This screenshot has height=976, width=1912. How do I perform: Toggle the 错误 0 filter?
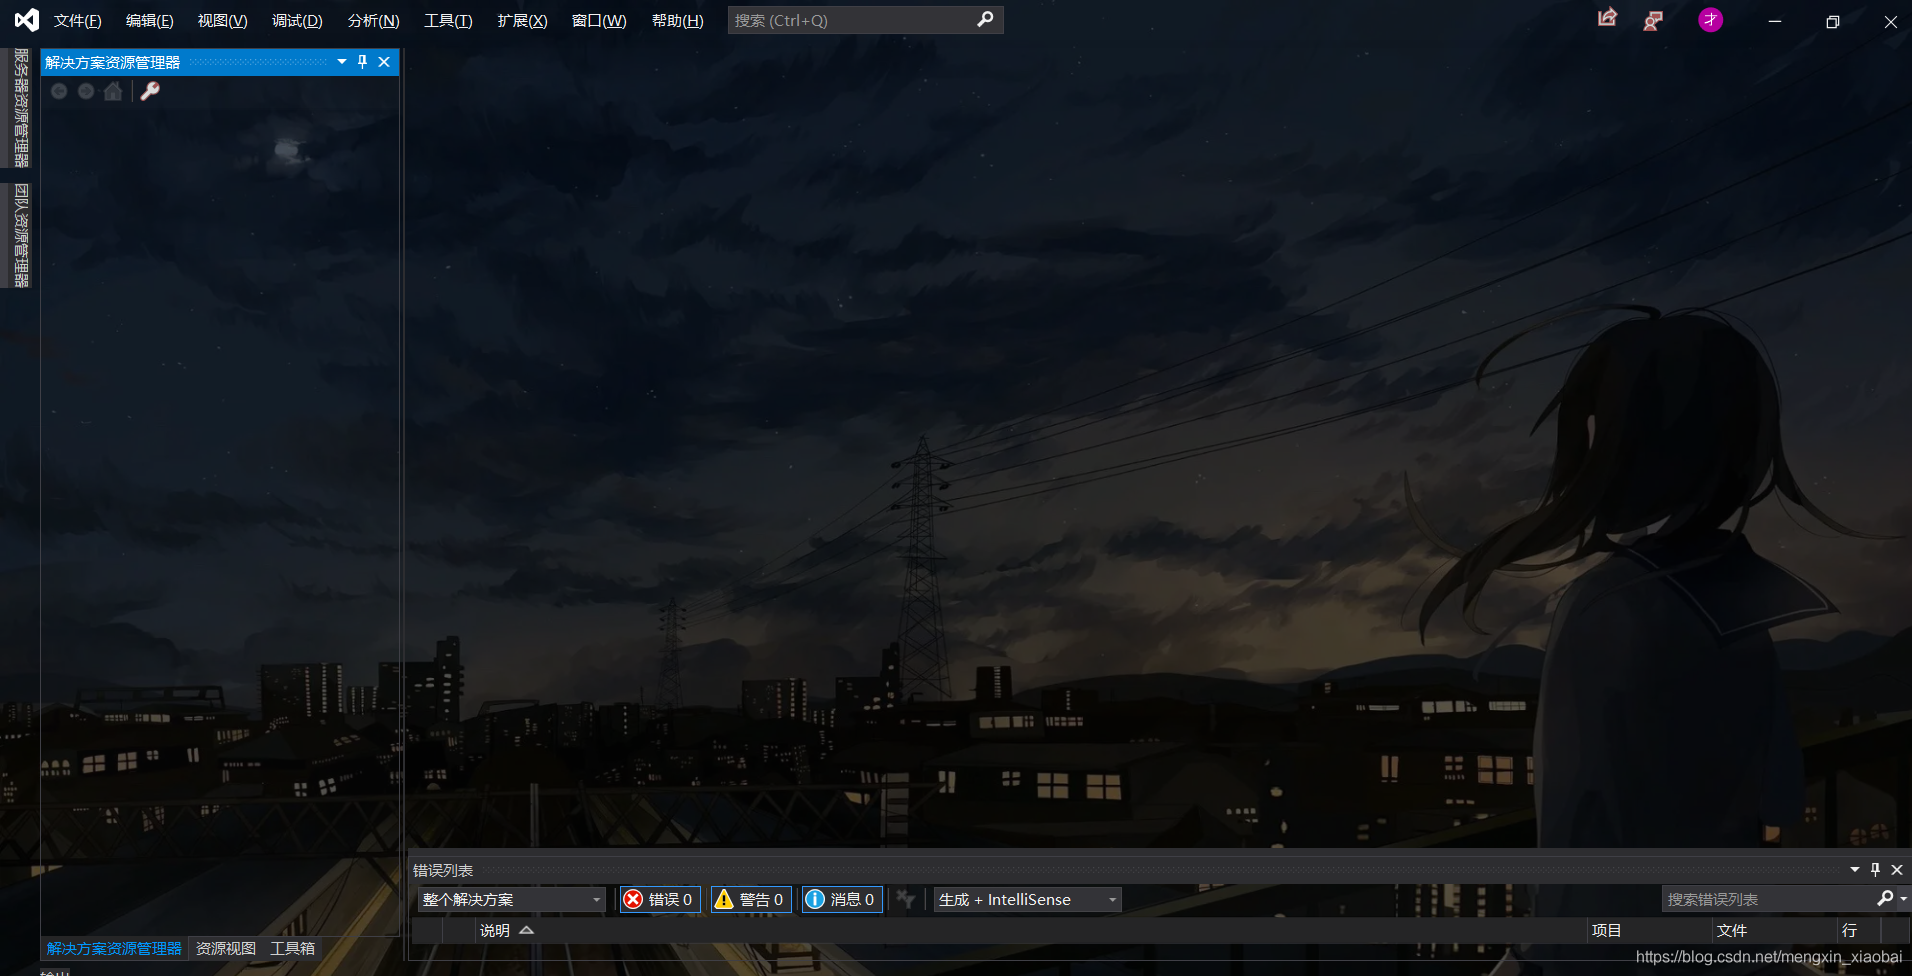[x=660, y=900]
